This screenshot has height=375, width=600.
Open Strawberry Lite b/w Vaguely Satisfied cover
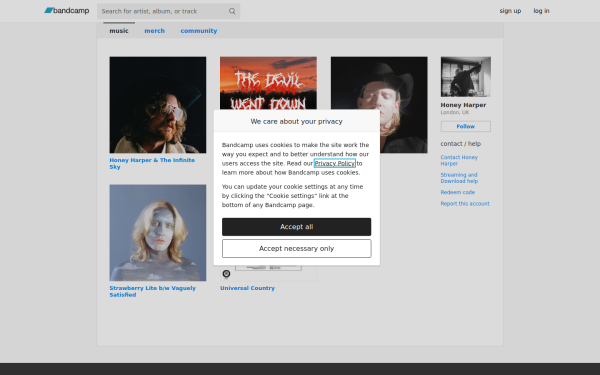pyautogui.click(x=158, y=233)
